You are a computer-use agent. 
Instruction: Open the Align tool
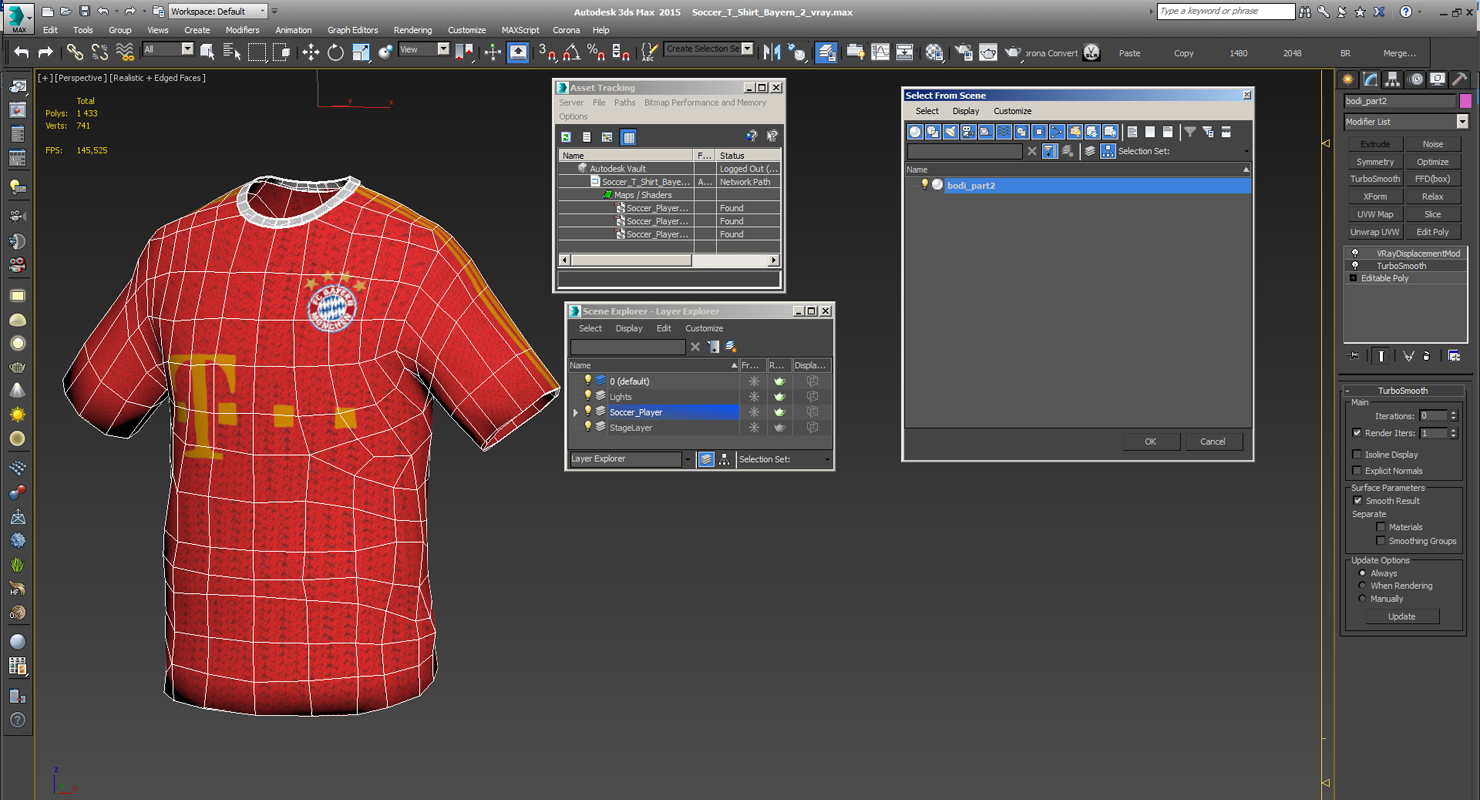(x=797, y=52)
